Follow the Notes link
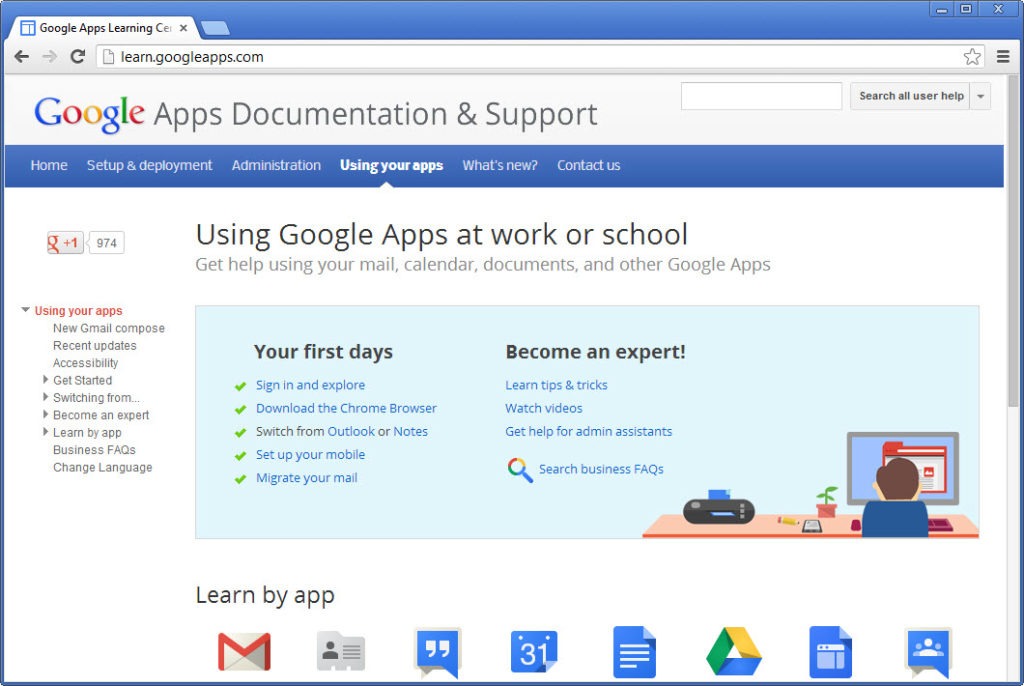The width and height of the screenshot is (1024, 686). coord(410,432)
